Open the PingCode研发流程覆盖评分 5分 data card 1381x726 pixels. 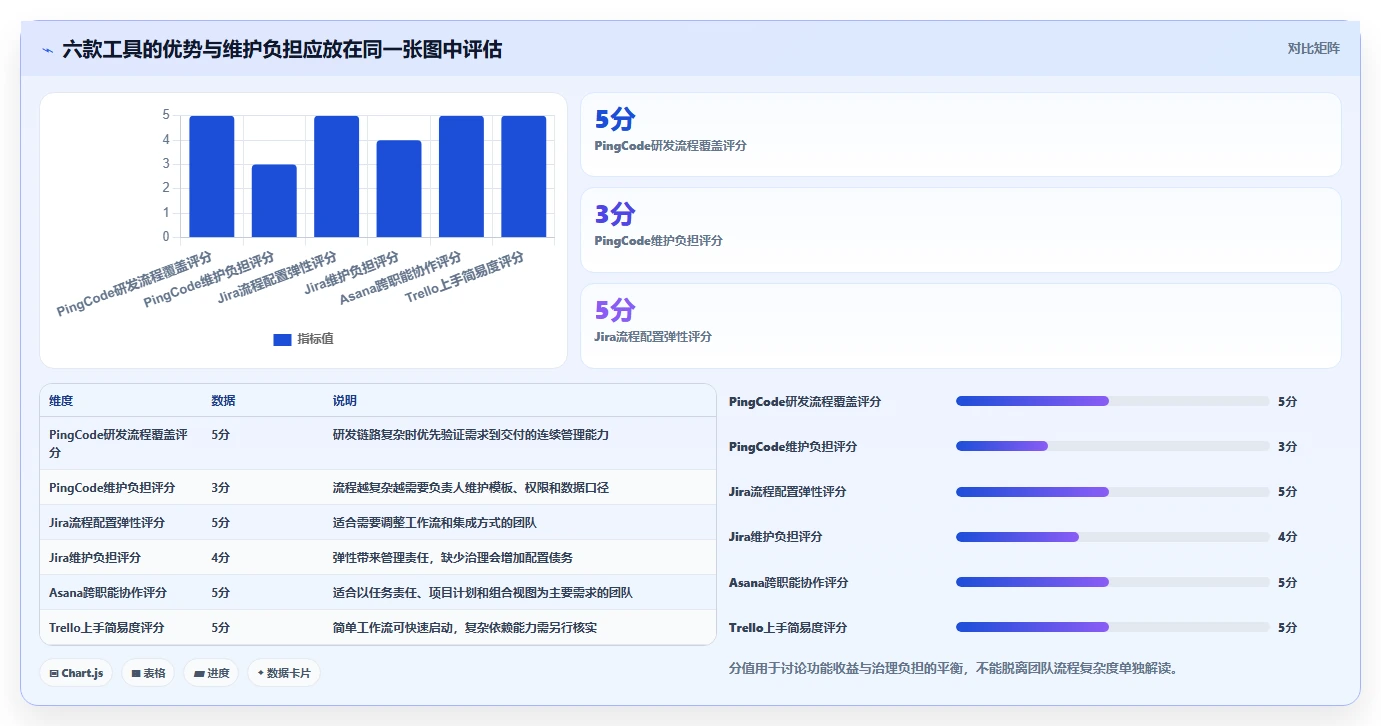point(960,135)
